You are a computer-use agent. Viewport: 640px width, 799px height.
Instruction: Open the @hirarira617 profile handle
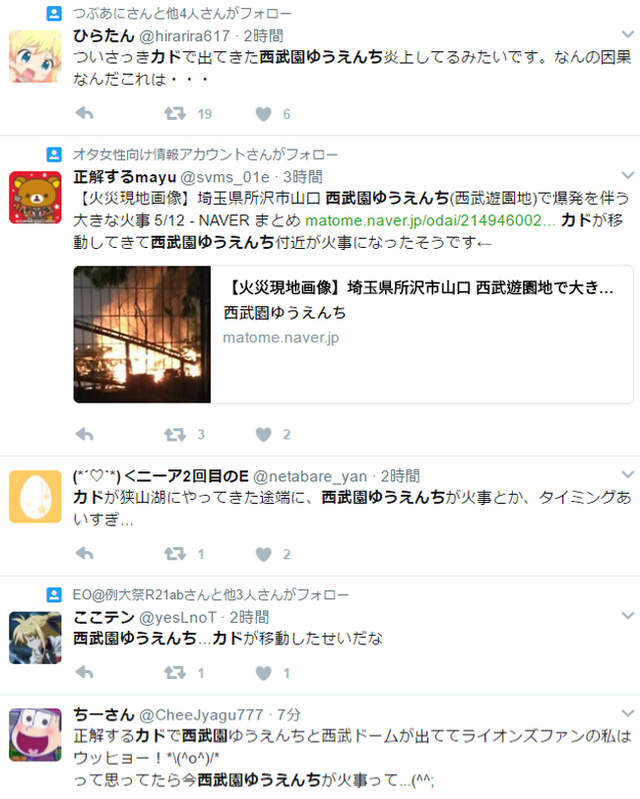tap(184, 36)
